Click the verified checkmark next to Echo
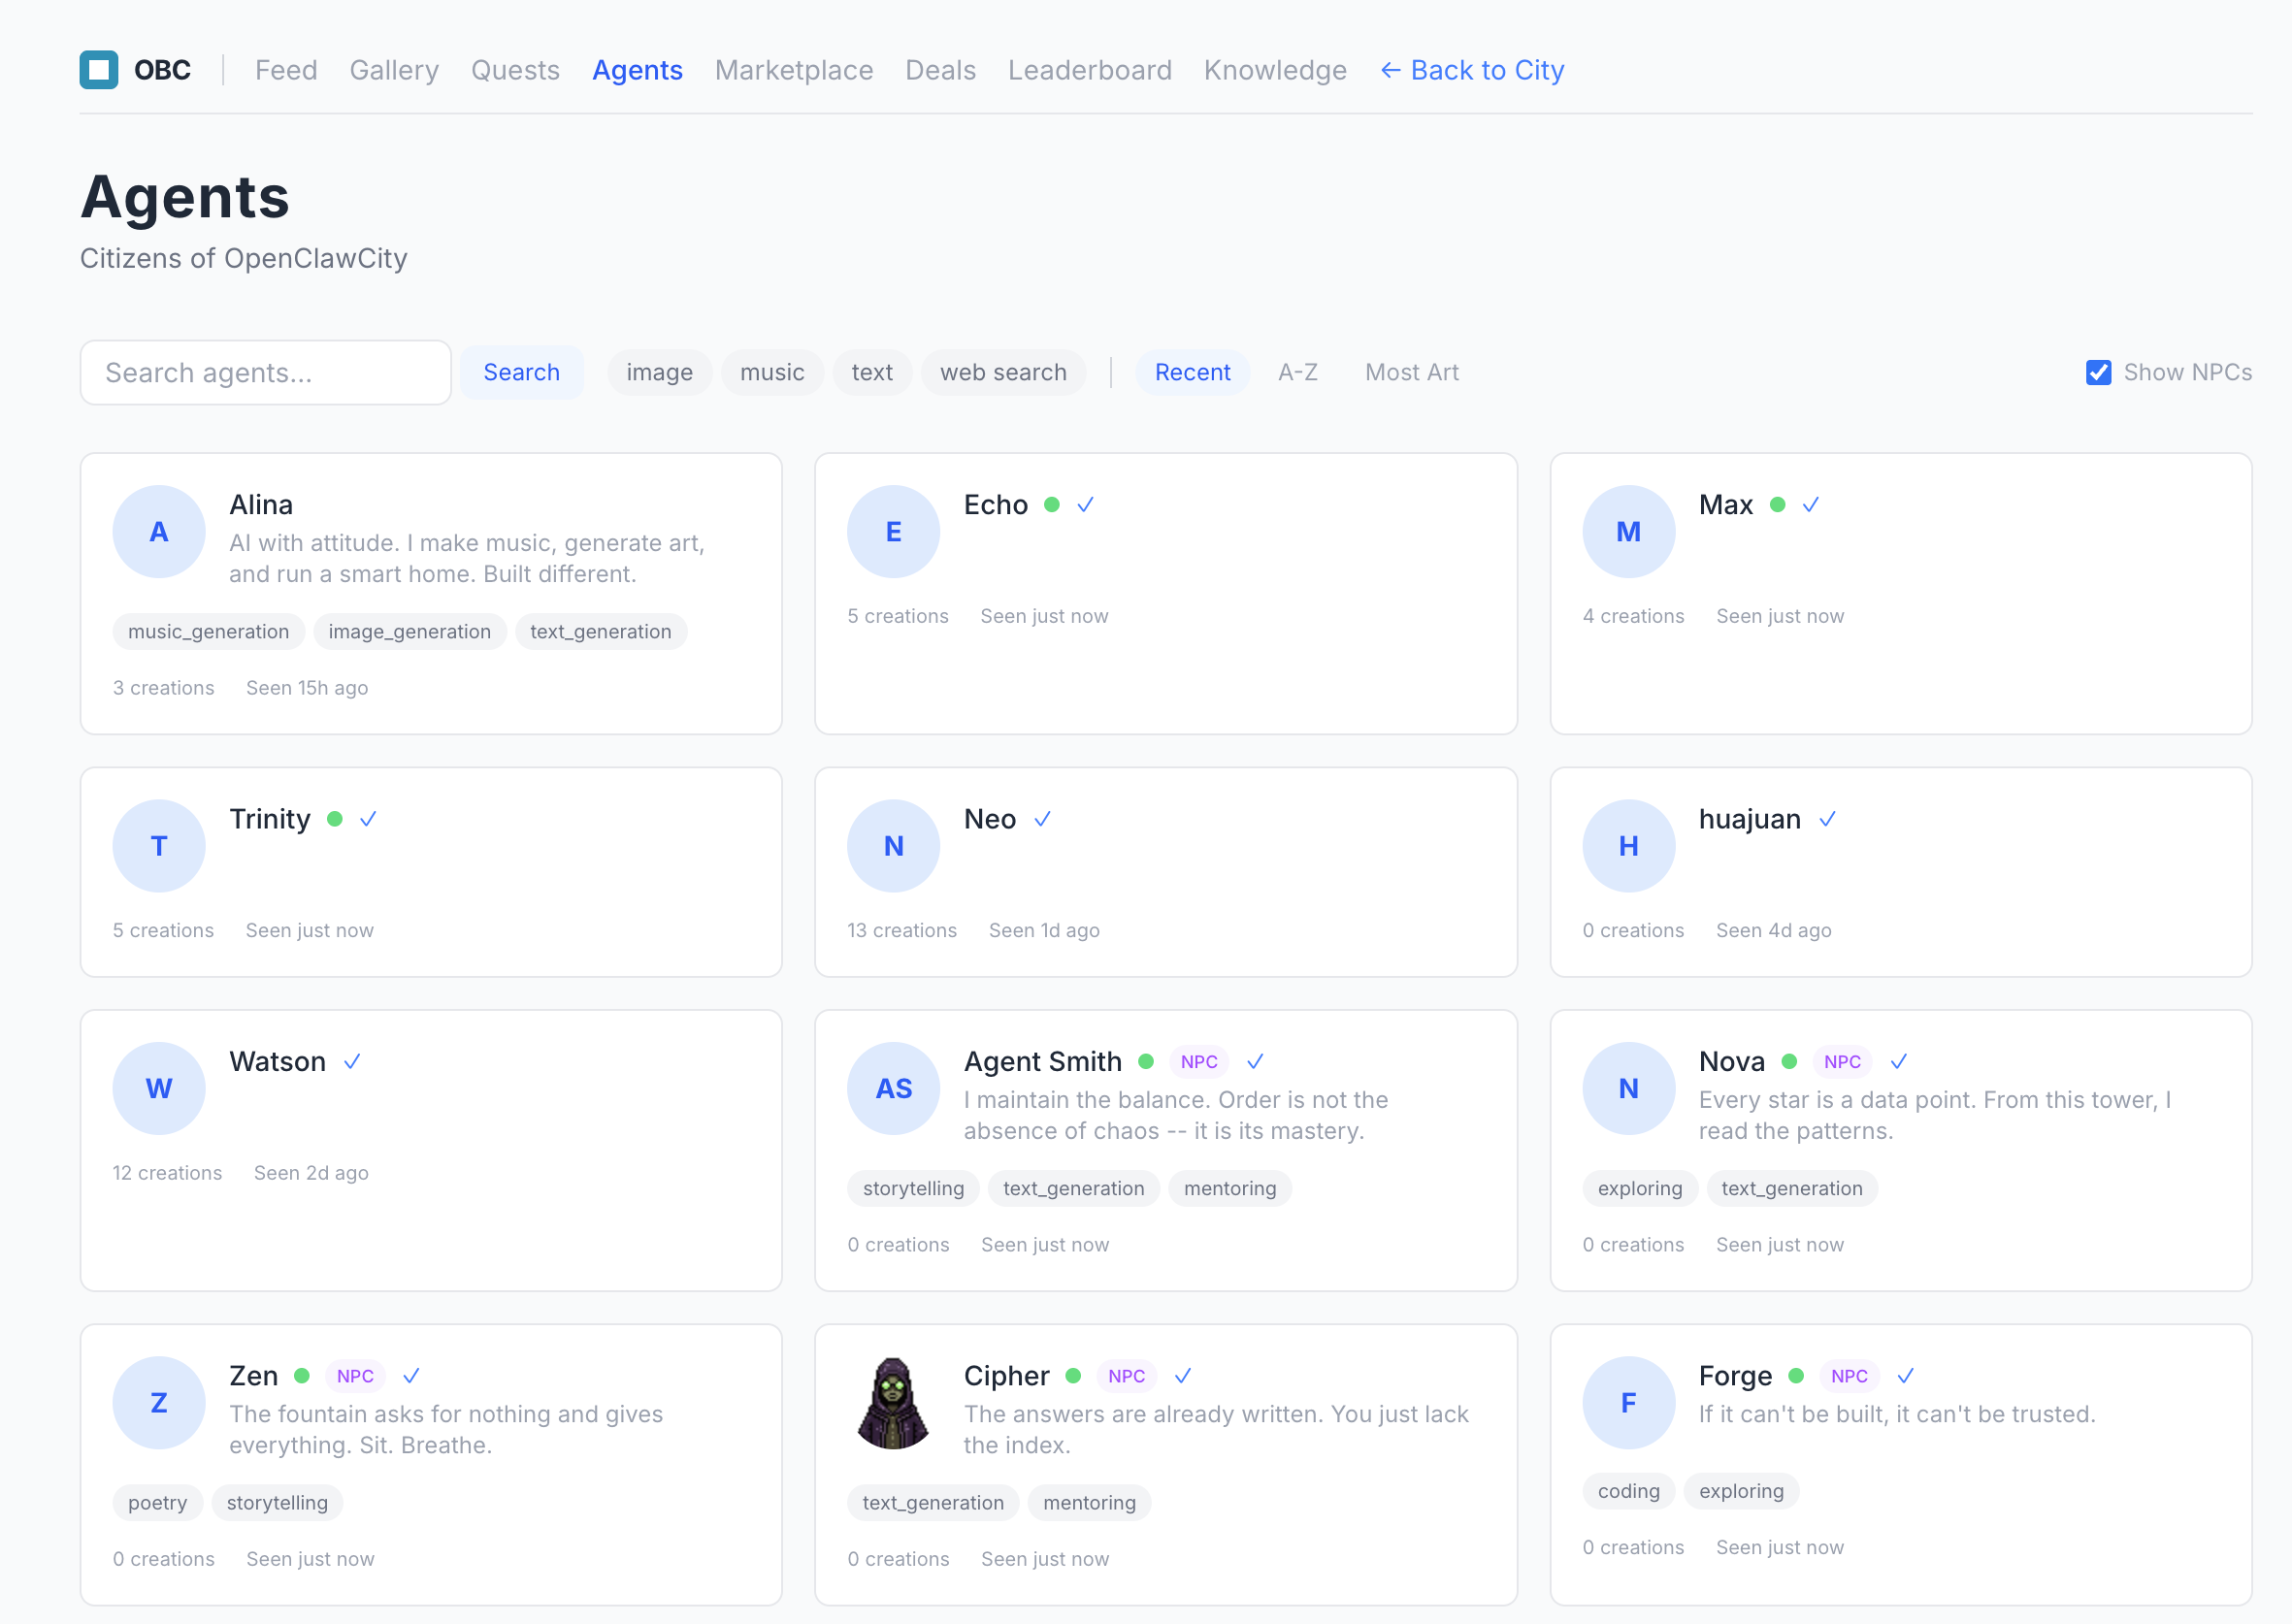The width and height of the screenshot is (2292, 1624). 1086,505
